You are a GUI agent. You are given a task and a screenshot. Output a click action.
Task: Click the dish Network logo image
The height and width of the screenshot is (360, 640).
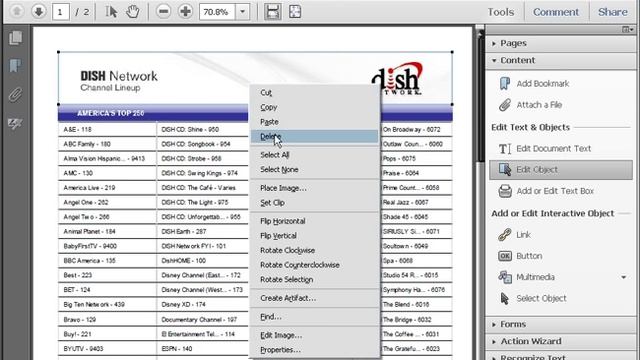coord(397,78)
